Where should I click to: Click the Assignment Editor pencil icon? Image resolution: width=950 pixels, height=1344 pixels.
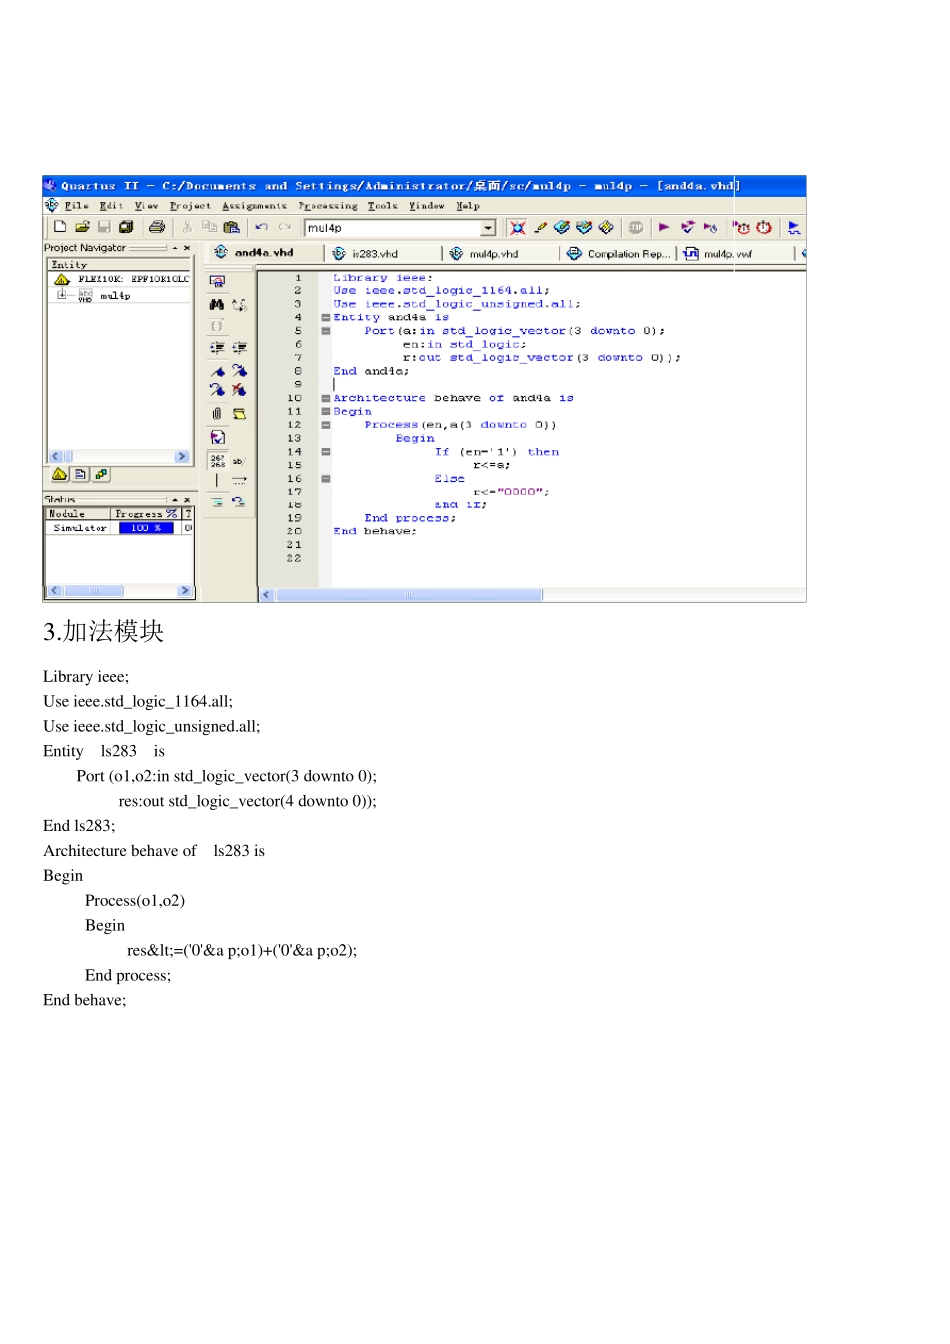click(x=541, y=228)
